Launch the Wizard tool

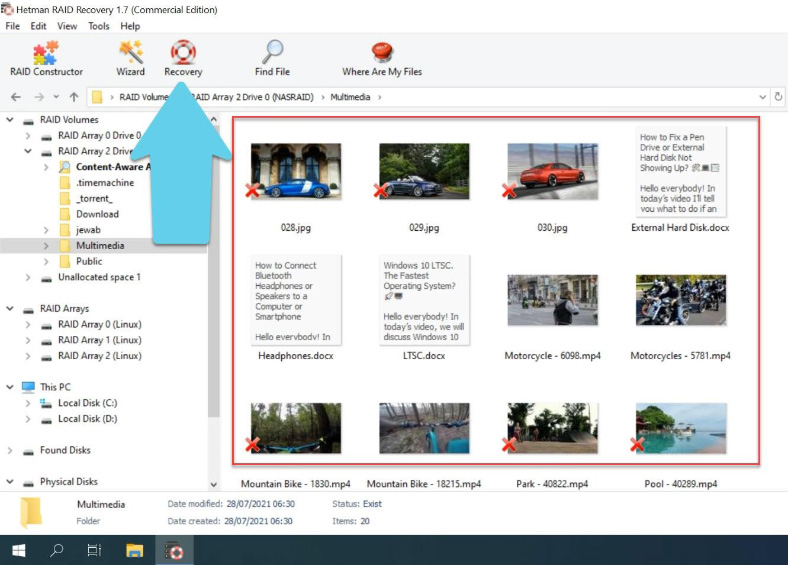click(x=130, y=58)
